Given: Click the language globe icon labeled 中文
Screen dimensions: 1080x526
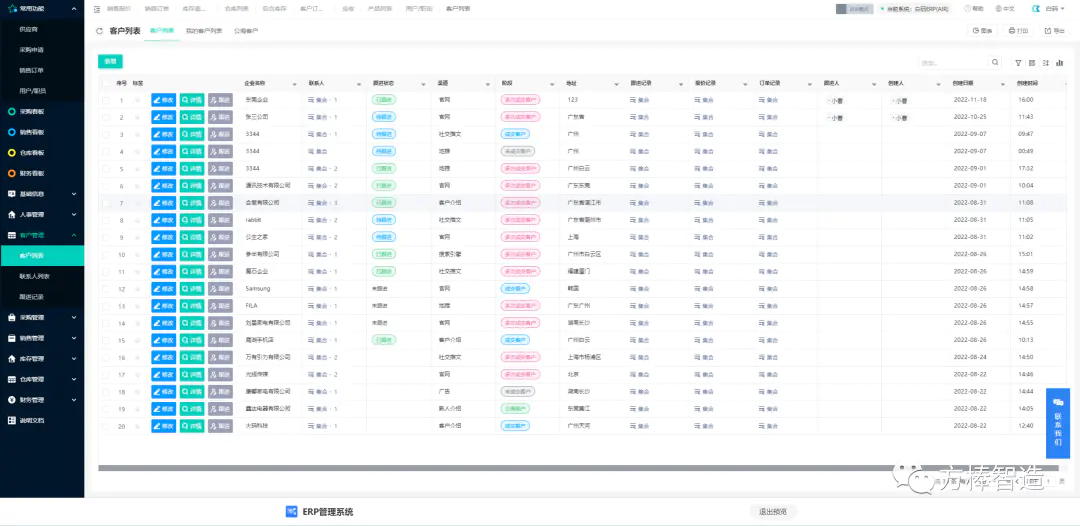Looking at the screenshot, I should tap(1005, 8).
